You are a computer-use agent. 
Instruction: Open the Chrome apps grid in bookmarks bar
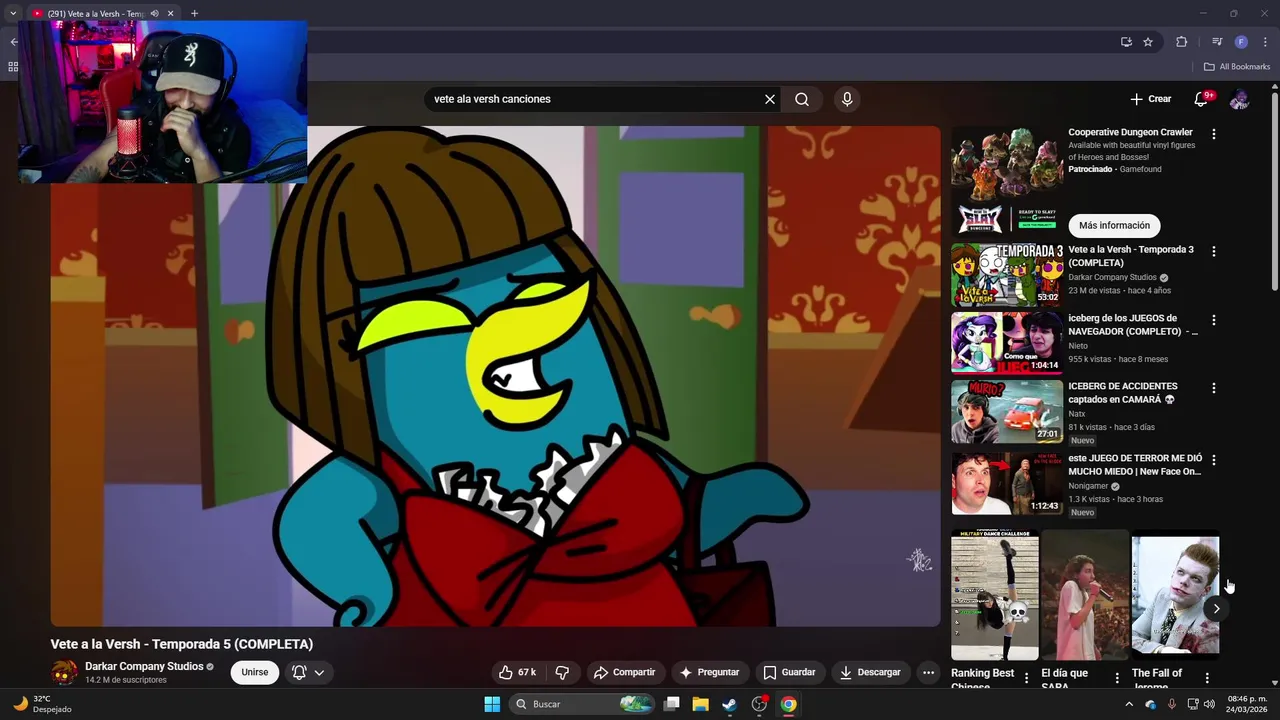tap(13, 67)
